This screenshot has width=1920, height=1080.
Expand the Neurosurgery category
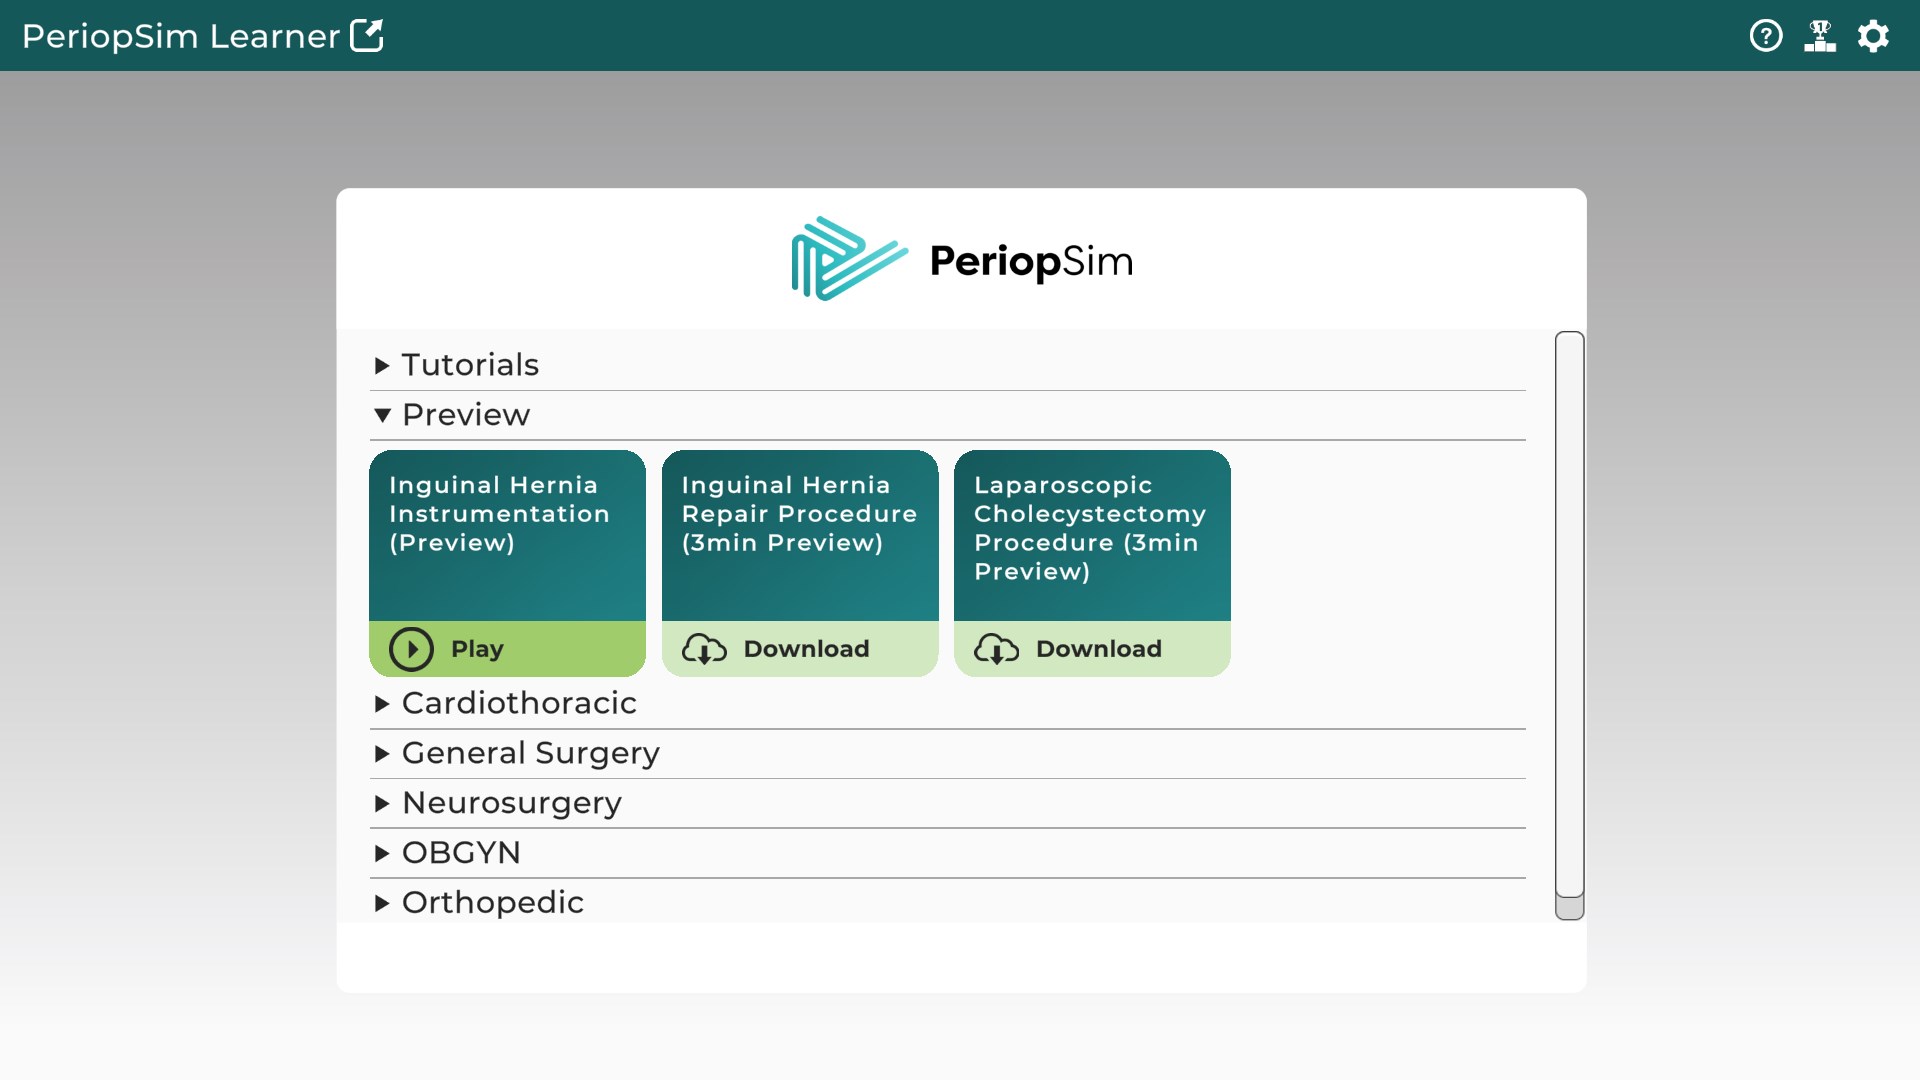point(511,803)
